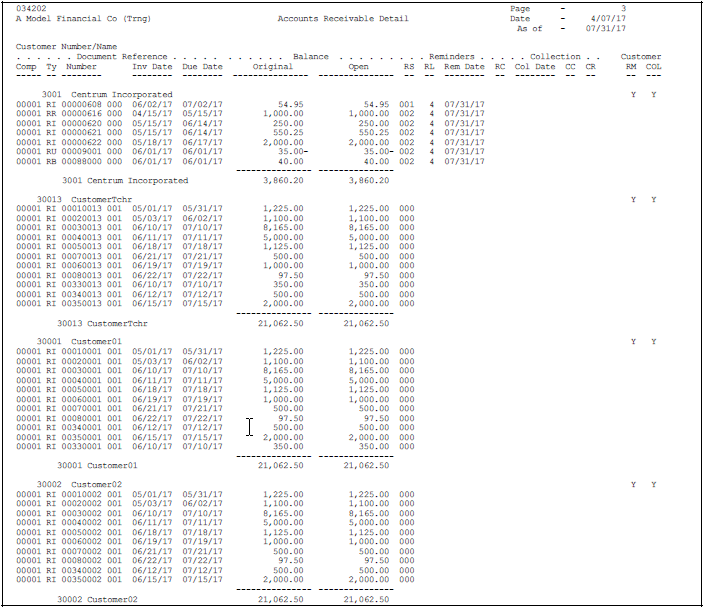
Task: Select original amount 550.25
Action: 288,133
